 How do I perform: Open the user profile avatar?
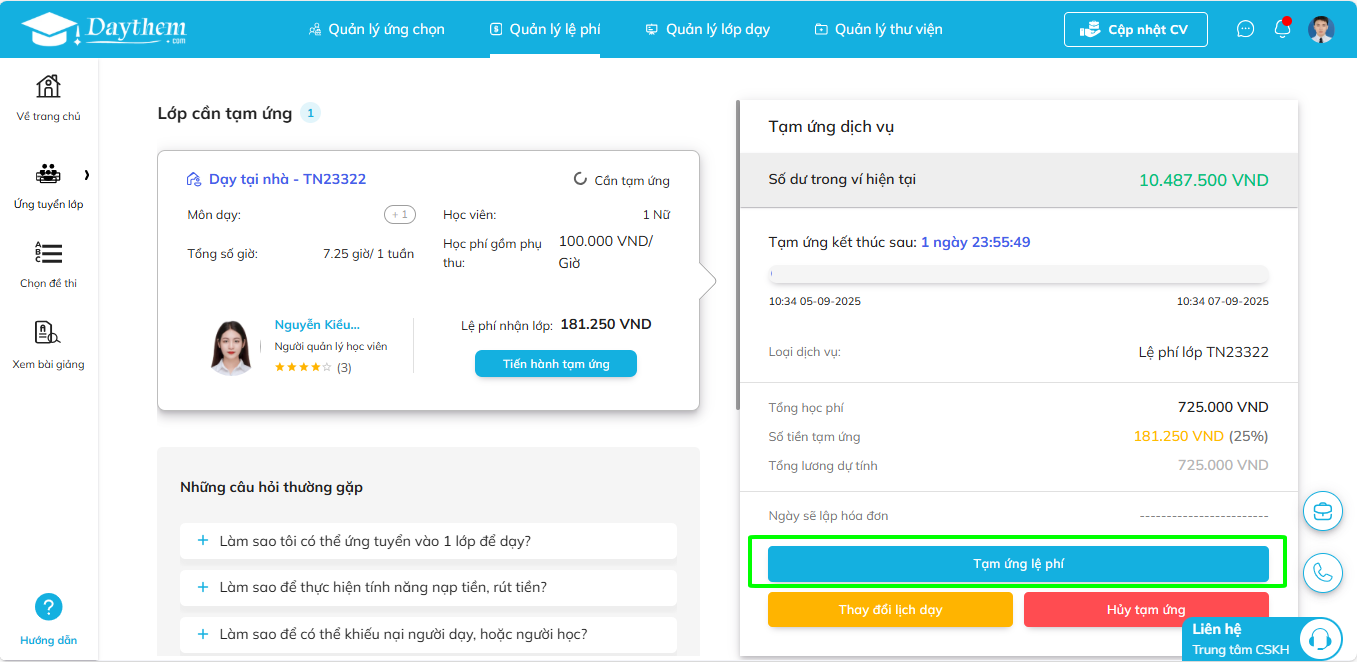1321,29
